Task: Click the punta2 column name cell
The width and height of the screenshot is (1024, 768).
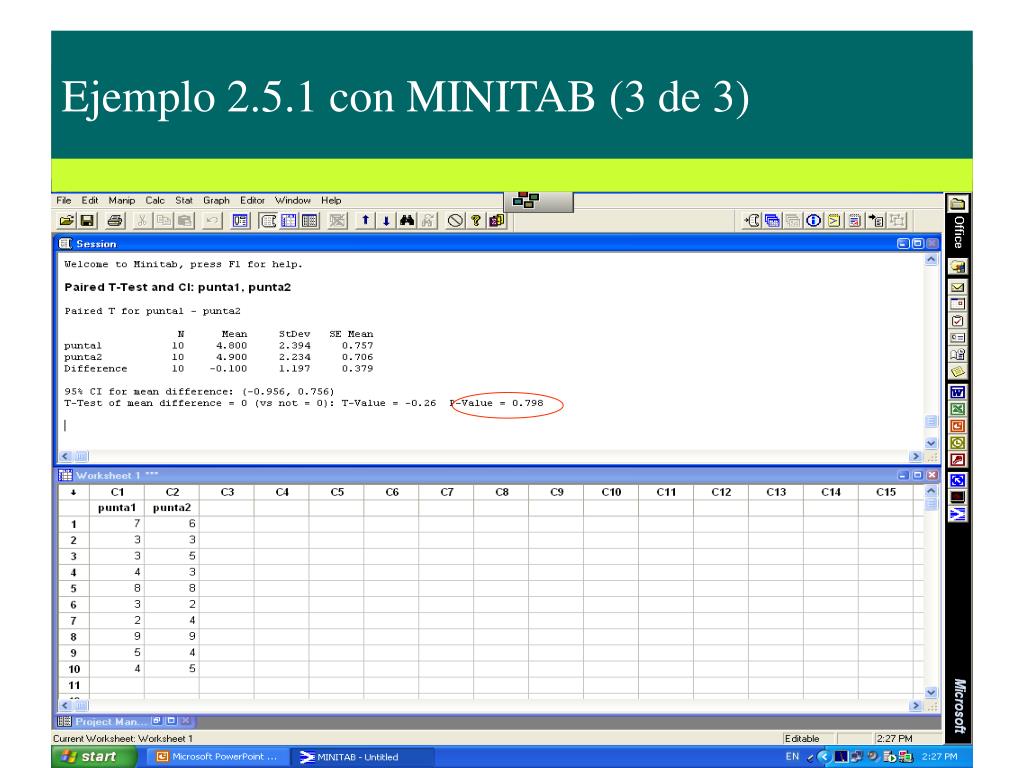Action: [172, 507]
